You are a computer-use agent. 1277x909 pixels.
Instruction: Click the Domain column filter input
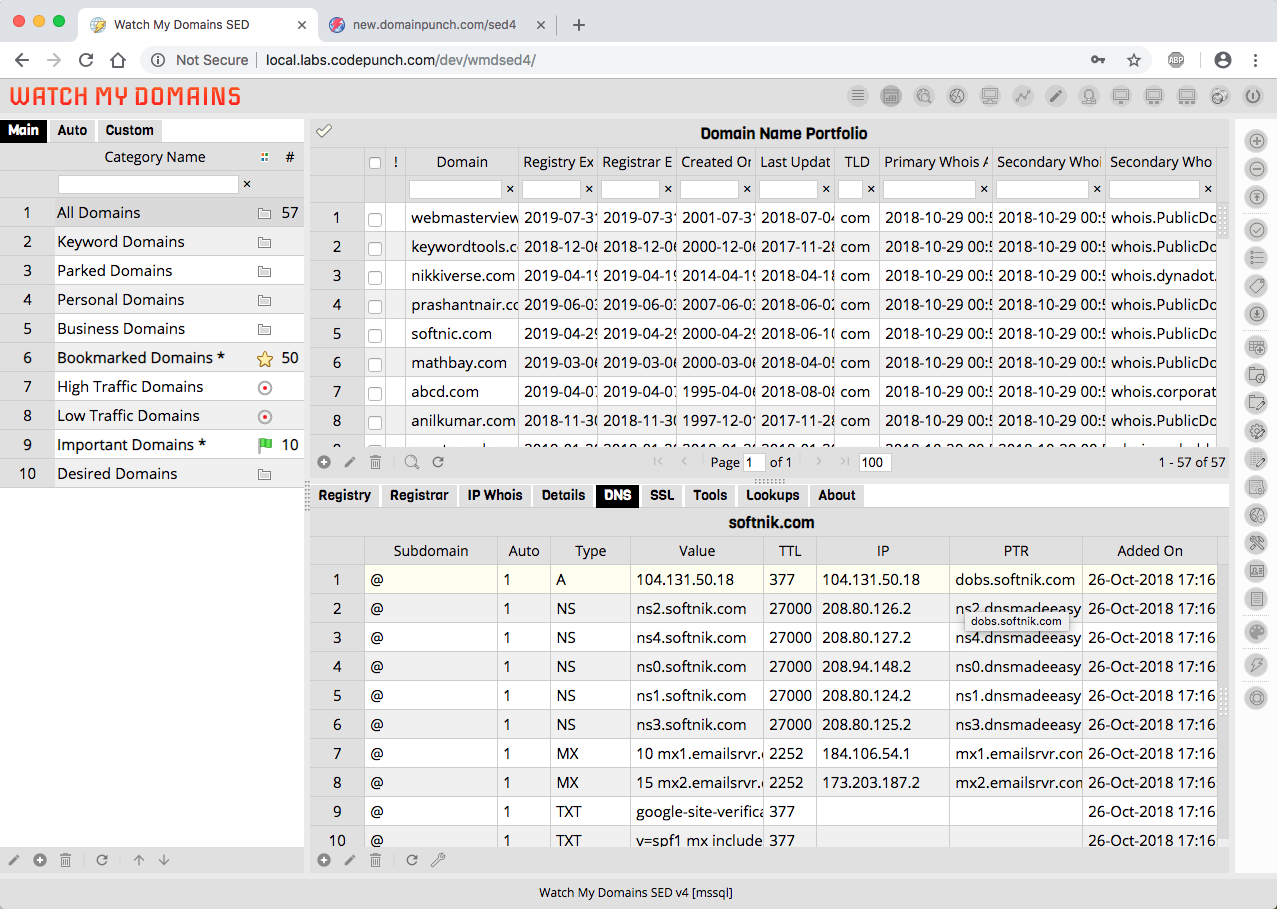[x=455, y=189]
